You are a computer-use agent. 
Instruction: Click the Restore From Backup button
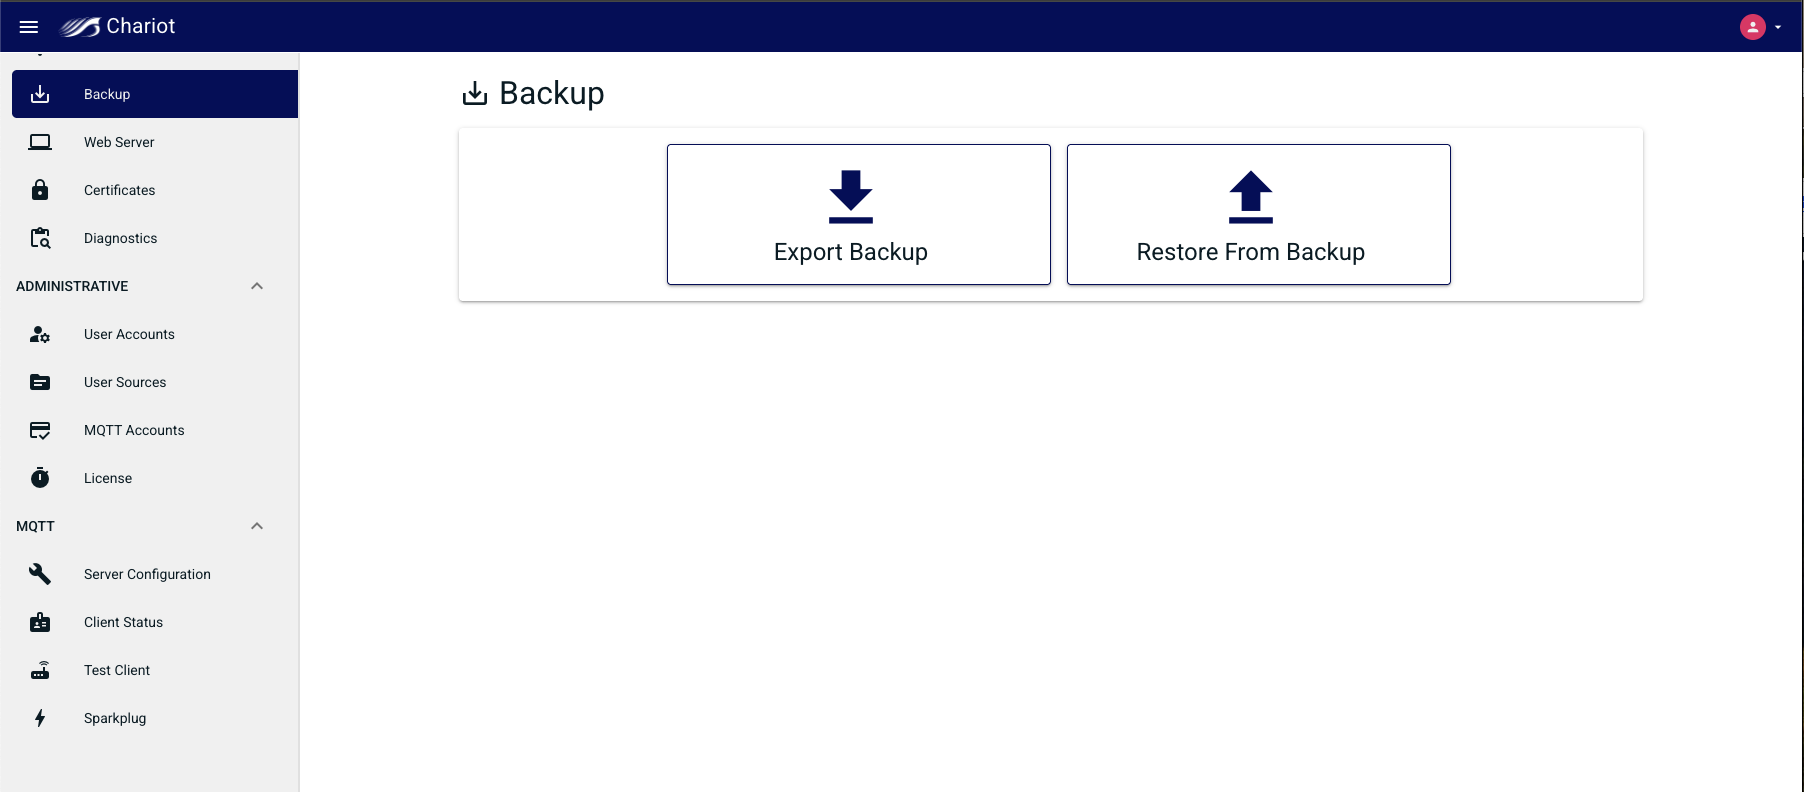point(1258,214)
